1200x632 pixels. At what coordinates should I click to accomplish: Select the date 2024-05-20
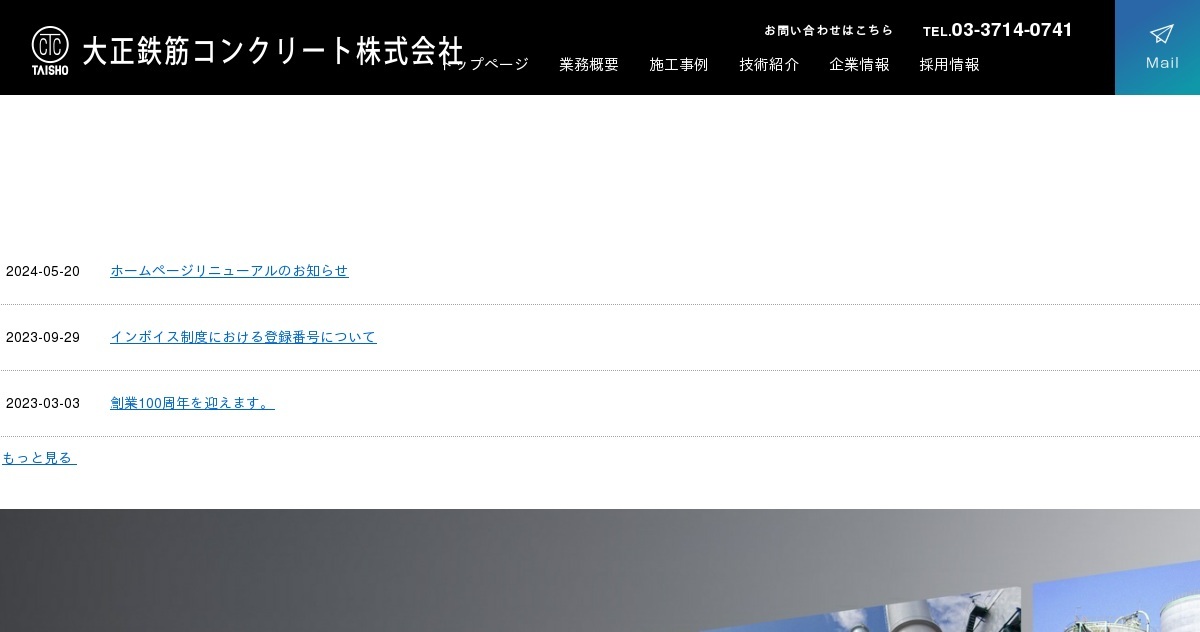pyautogui.click(x=43, y=272)
